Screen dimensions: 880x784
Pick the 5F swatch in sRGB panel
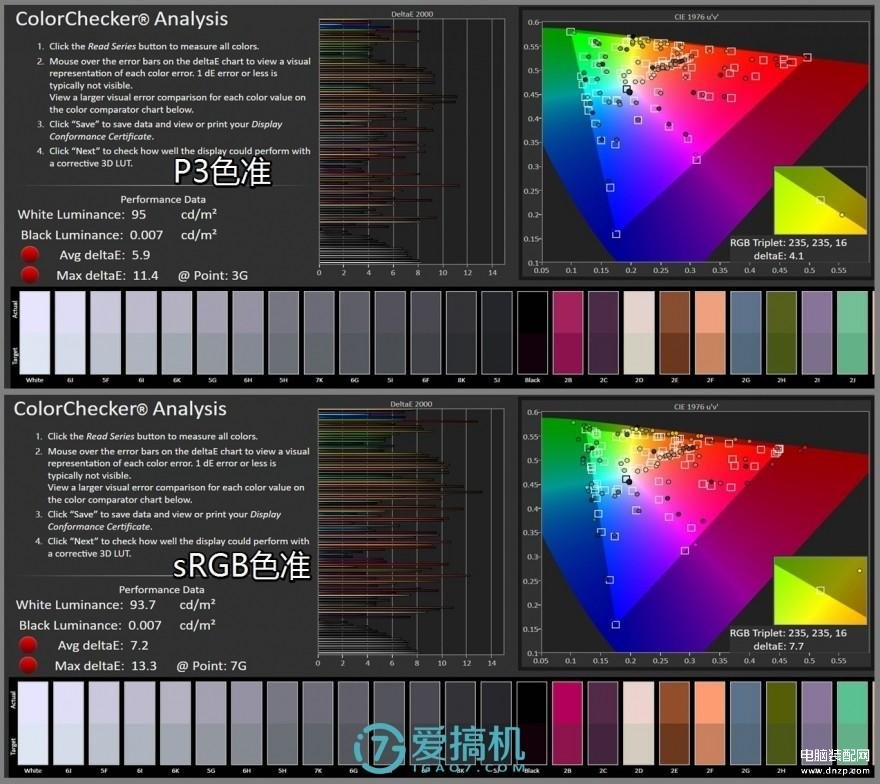tap(104, 723)
